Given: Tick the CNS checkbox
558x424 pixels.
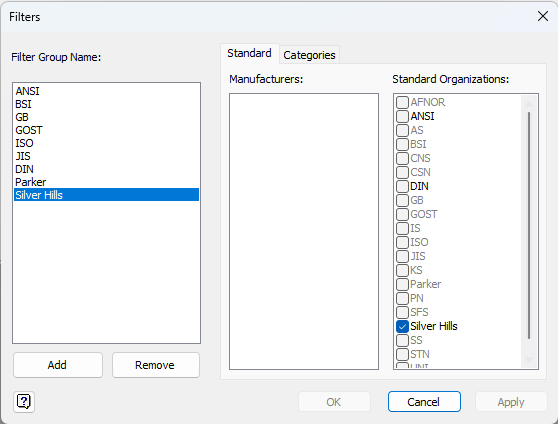Looking at the screenshot, I should [x=402, y=158].
